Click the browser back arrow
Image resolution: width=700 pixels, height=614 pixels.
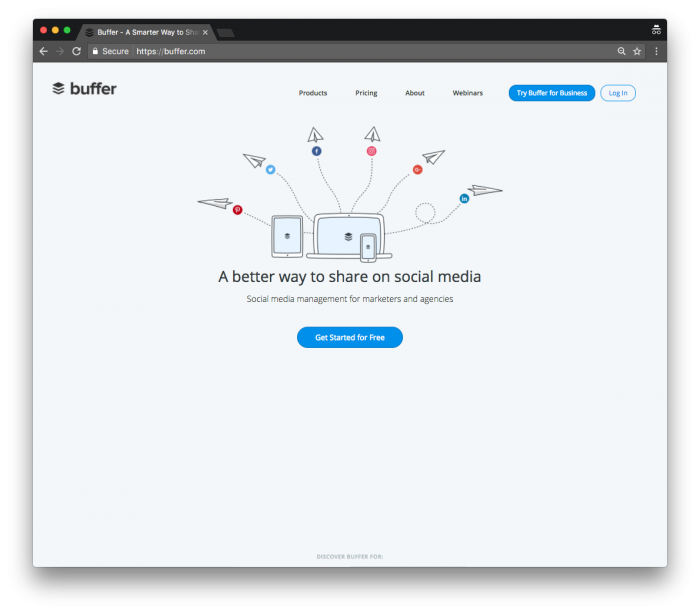click(43, 51)
